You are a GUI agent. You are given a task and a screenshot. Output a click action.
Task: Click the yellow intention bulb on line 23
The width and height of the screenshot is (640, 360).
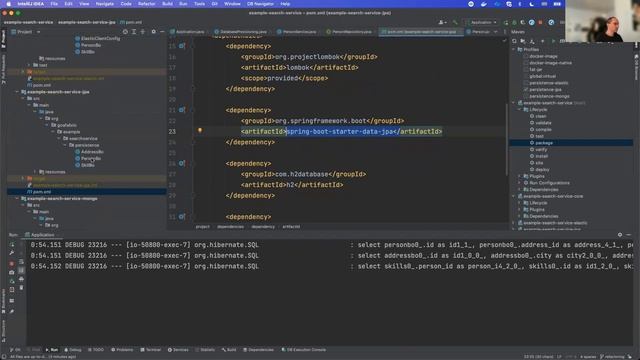[200, 130]
